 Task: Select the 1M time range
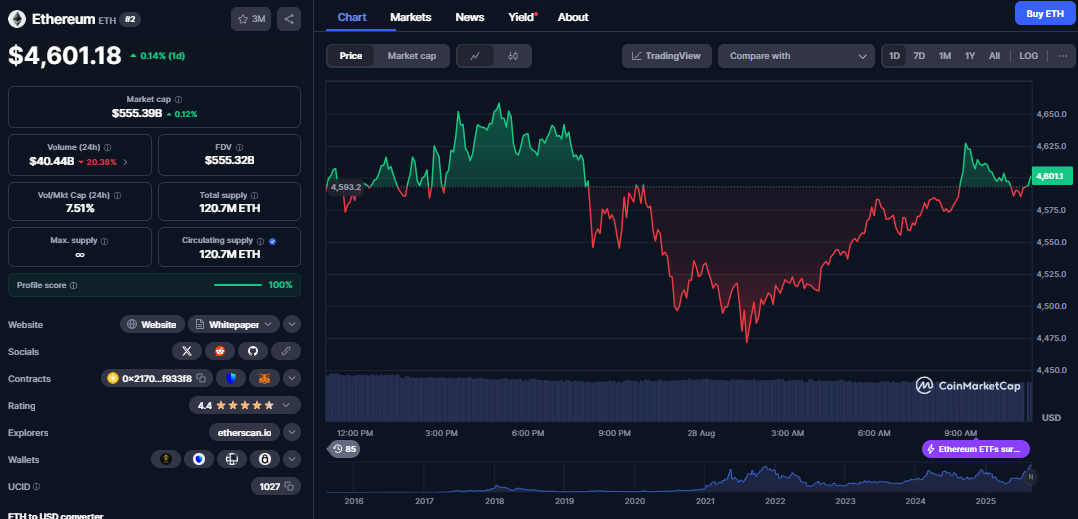coord(945,56)
